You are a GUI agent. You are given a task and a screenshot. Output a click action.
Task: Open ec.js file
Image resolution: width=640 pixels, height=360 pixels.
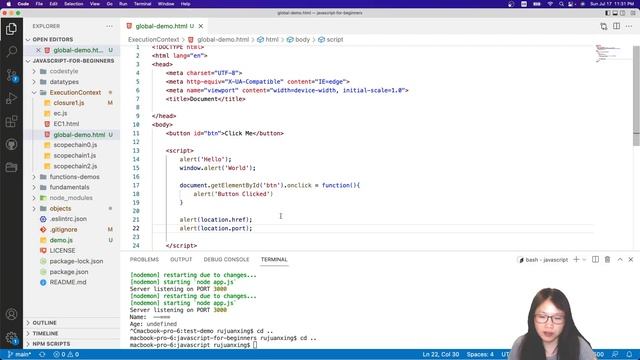(x=60, y=113)
